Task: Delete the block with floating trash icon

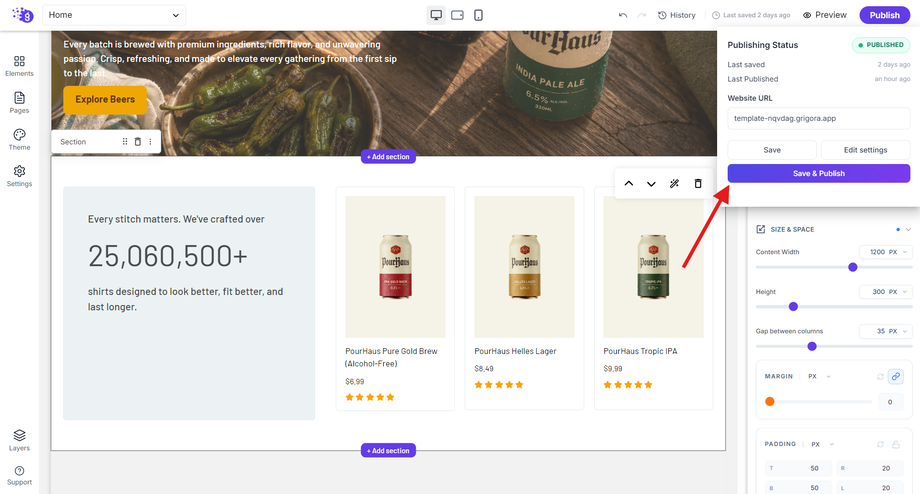Action: click(698, 184)
